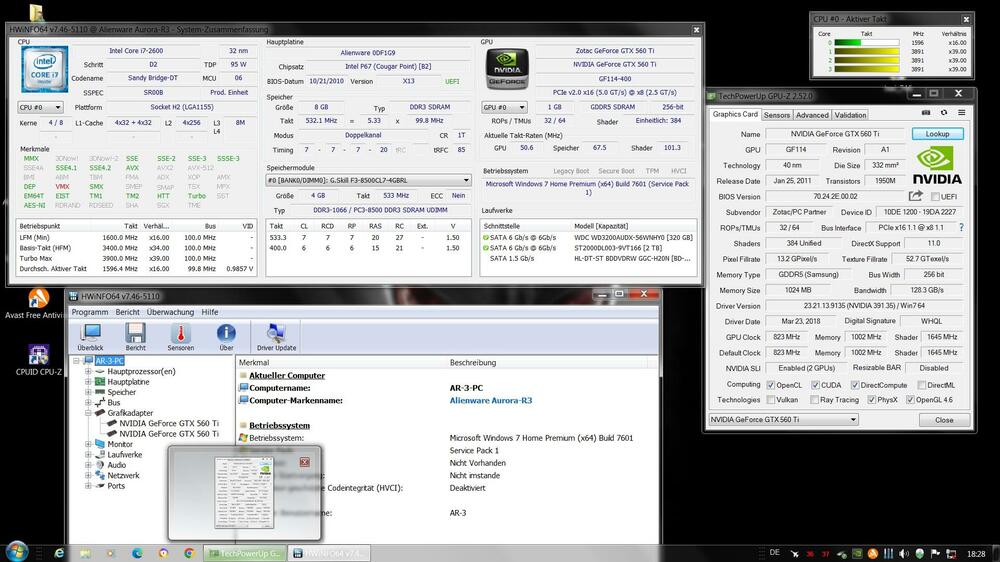This screenshot has height=562, width=1000.
Task: Click the BIOS export share icon in GPU-Z
Action: (915, 197)
